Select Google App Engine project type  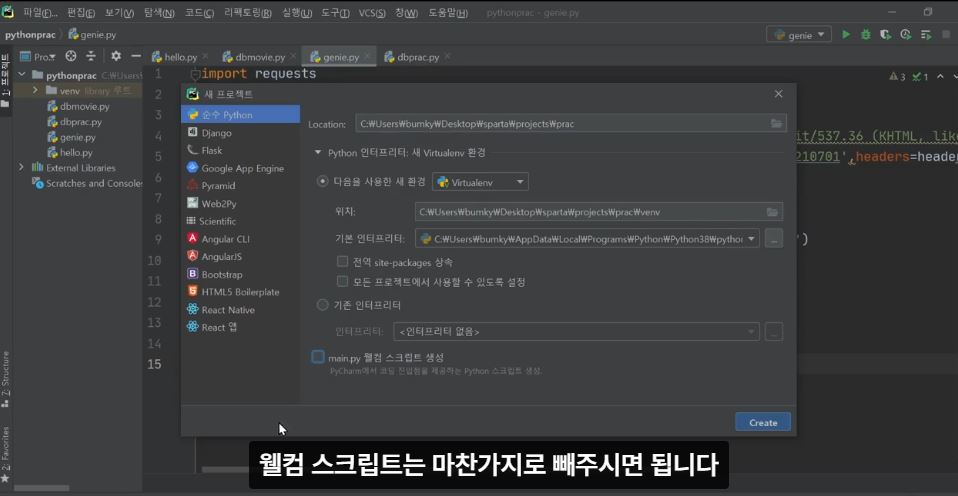tap(240, 168)
